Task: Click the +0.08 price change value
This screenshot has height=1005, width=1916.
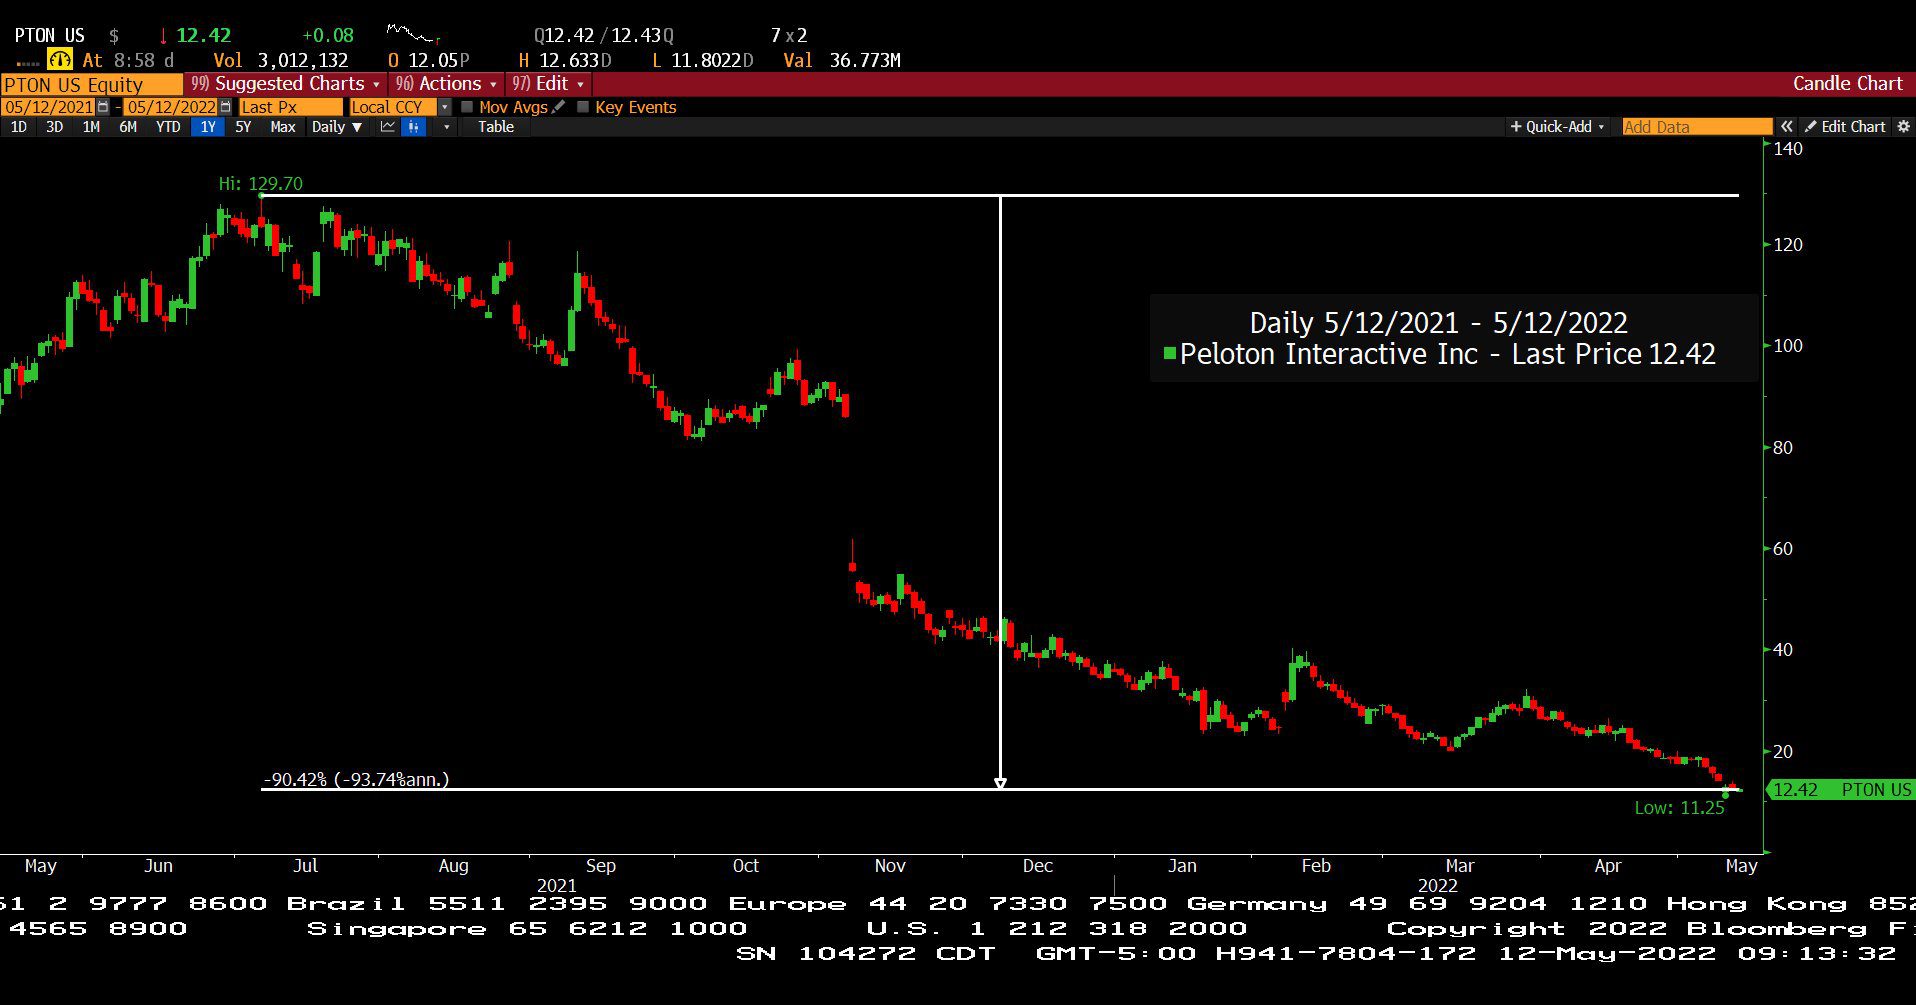Action: coord(328,36)
